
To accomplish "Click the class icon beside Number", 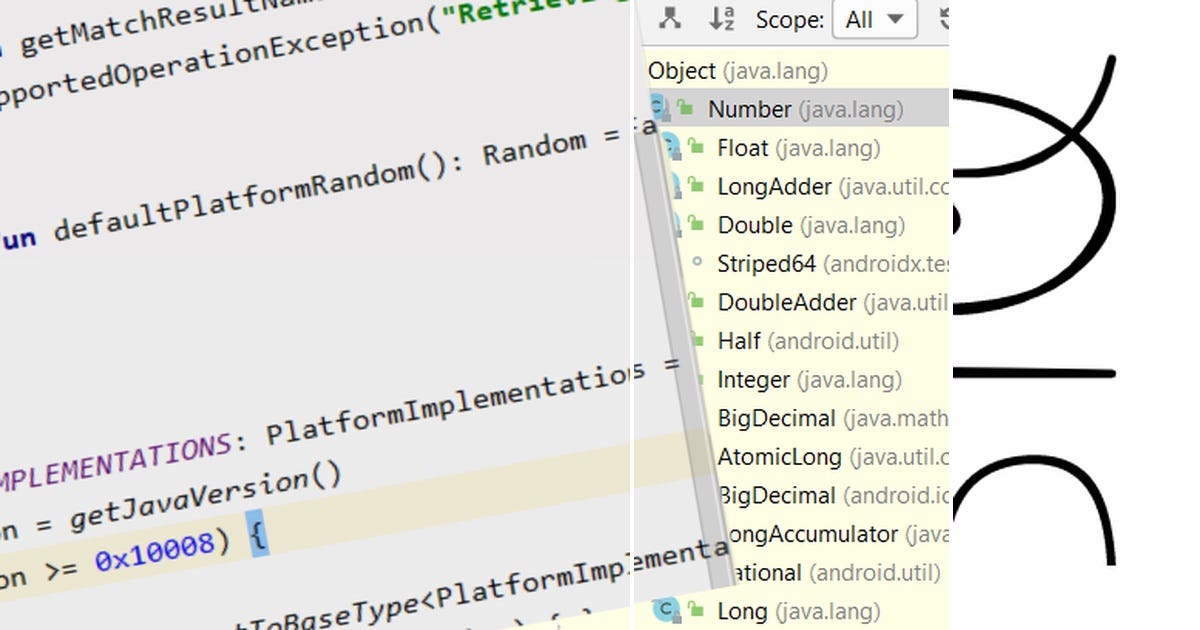I will (x=658, y=109).
